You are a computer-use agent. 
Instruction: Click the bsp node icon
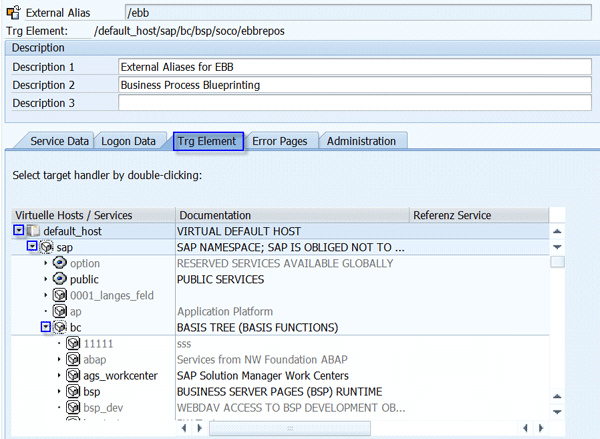(x=73, y=392)
